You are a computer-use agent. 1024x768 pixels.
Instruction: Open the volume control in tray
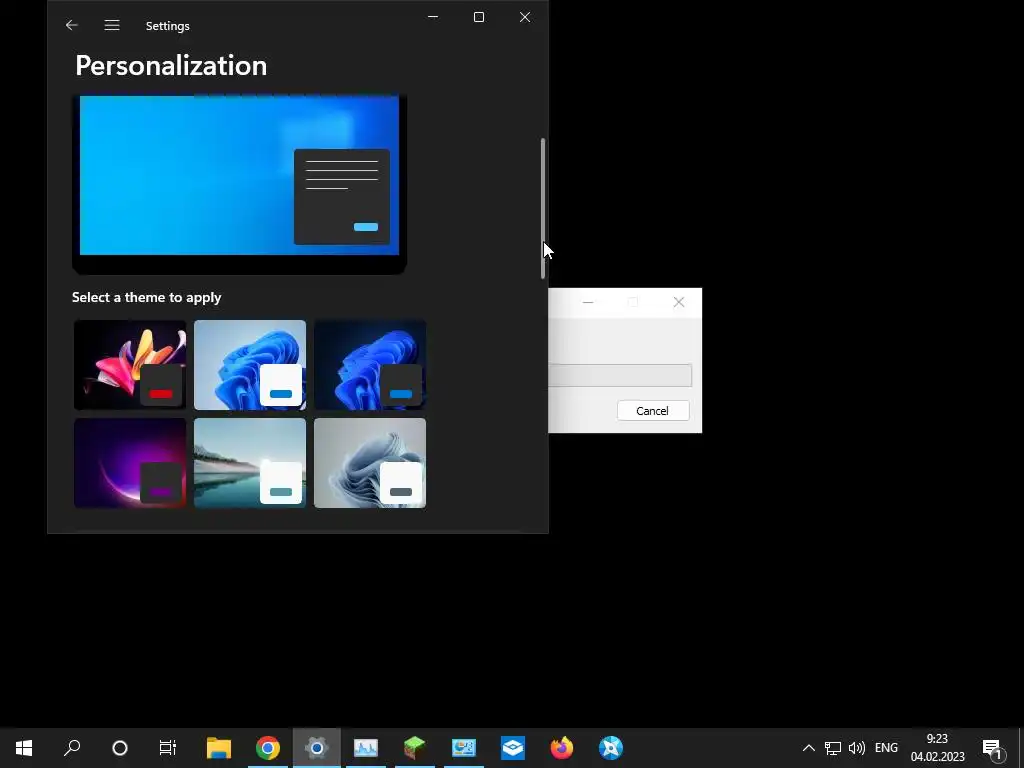click(856, 748)
